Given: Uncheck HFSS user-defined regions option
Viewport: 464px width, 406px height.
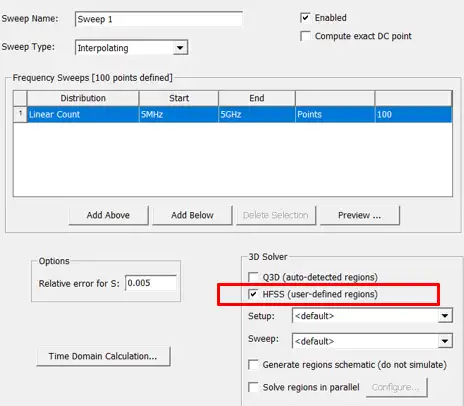Looking at the screenshot, I should pyautogui.click(x=253, y=294).
